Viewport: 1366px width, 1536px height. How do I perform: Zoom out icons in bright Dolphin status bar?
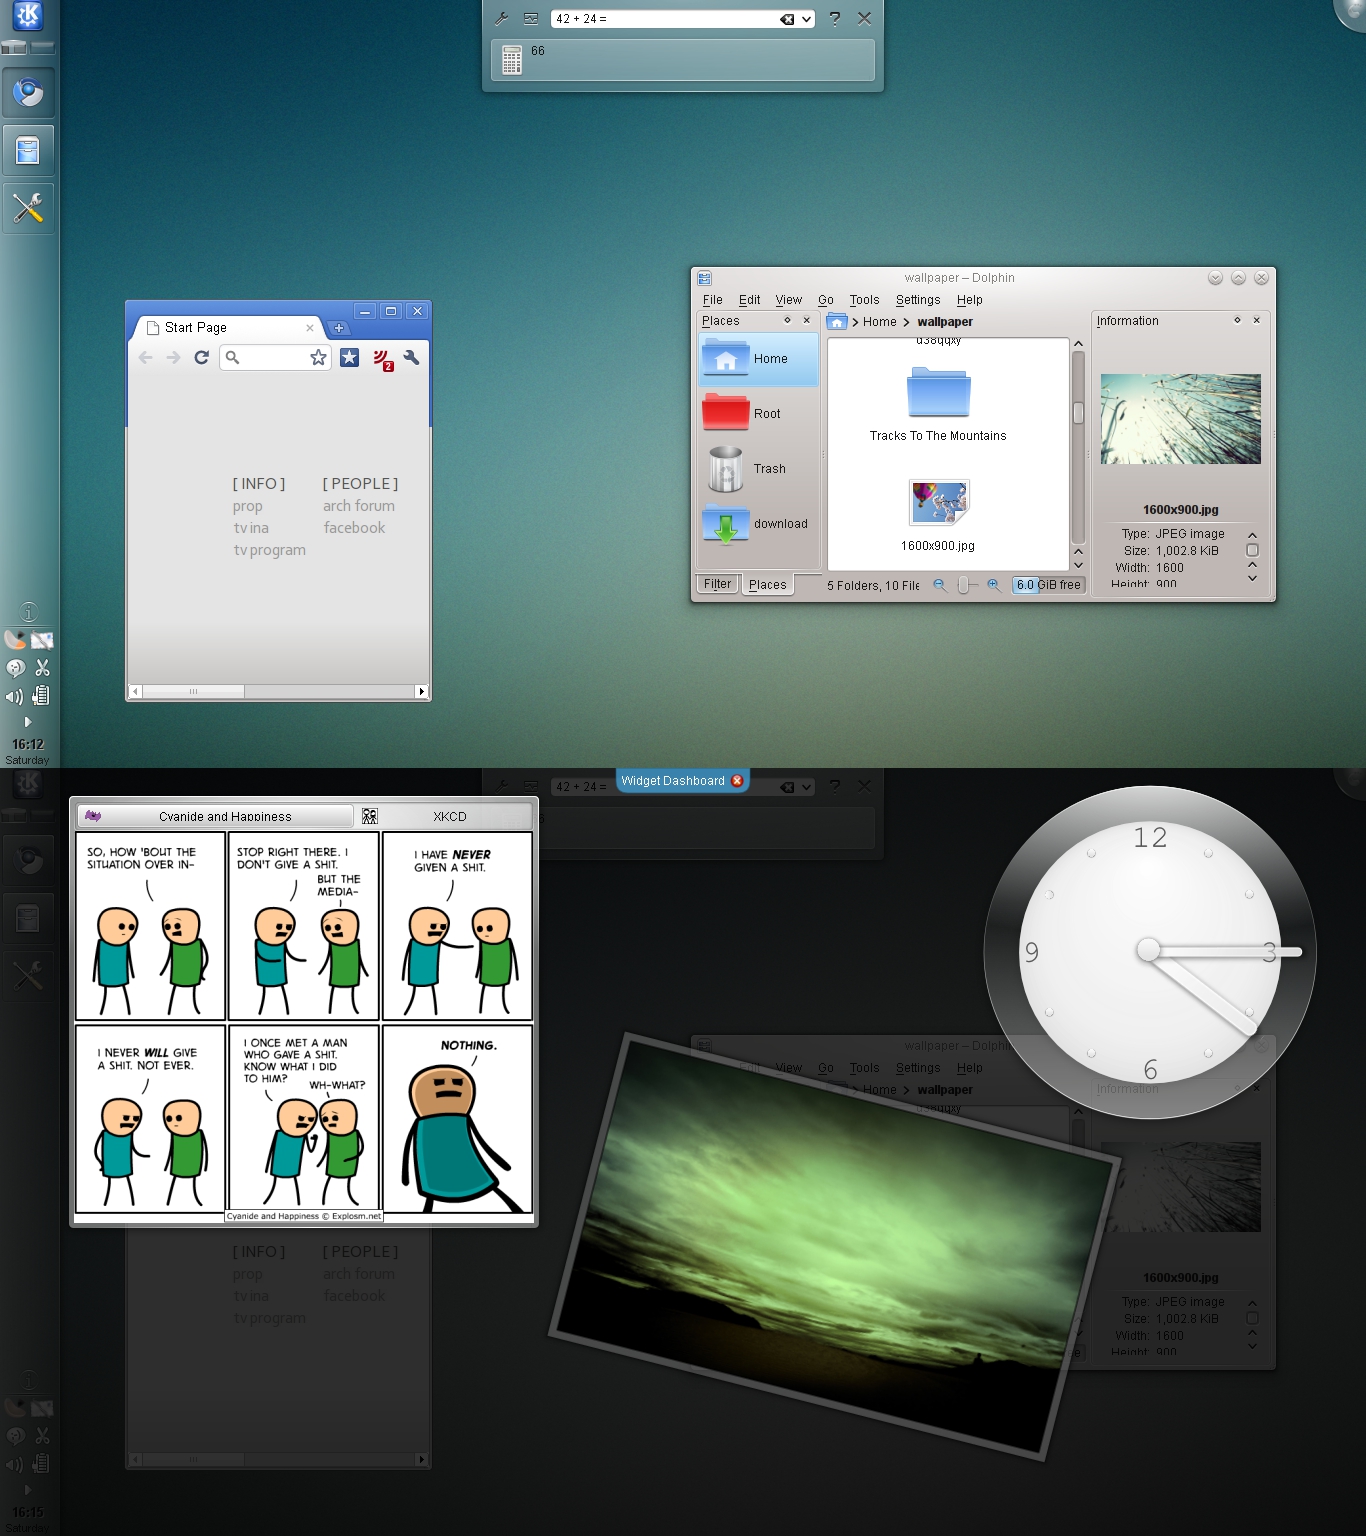pyautogui.click(x=940, y=585)
